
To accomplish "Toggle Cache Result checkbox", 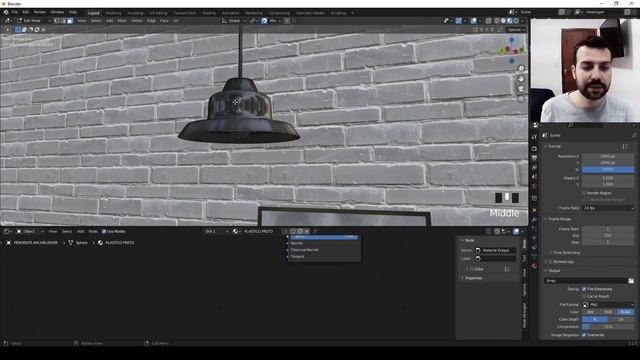I will tap(584, 296).
